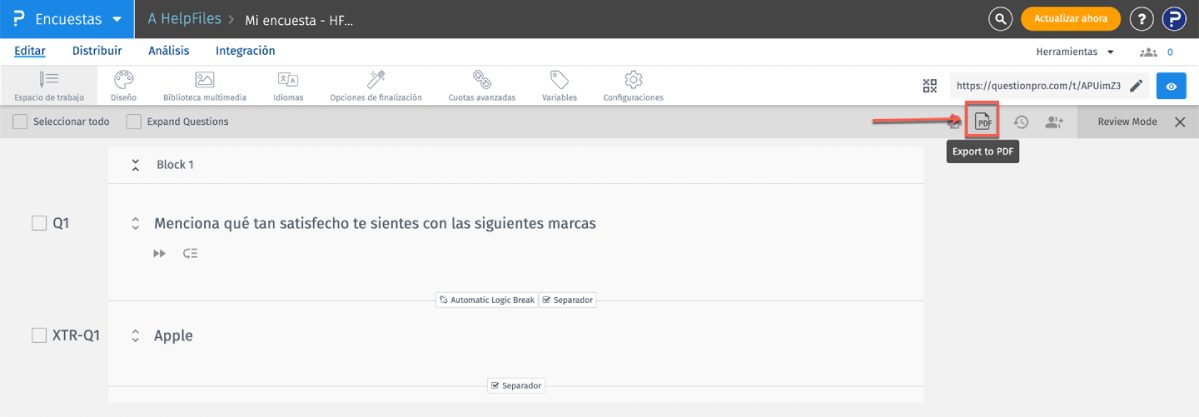Click the Mi encuesta breadcrumb title
The image size is (1199, 417).
299,20
